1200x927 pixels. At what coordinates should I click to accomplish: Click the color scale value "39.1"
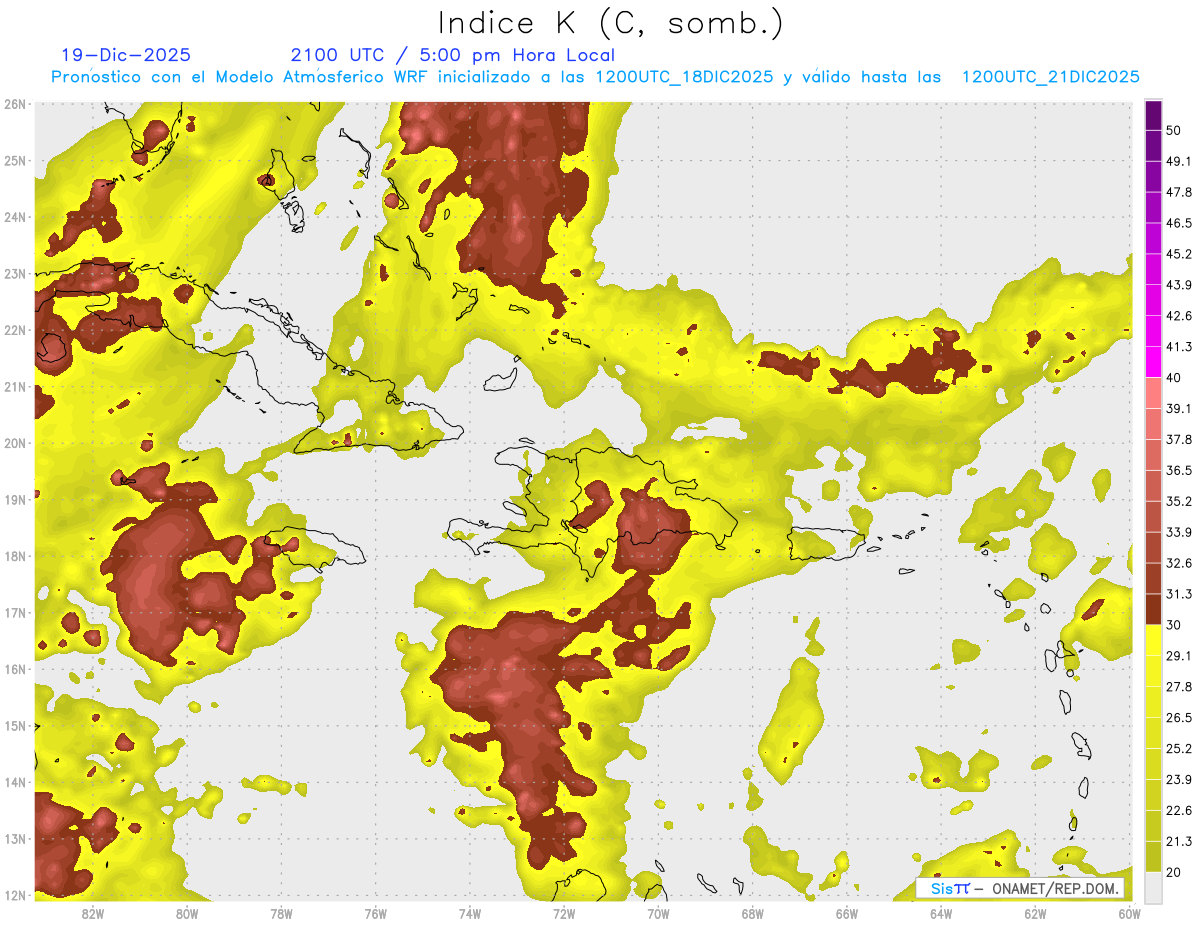[1179, 409]
